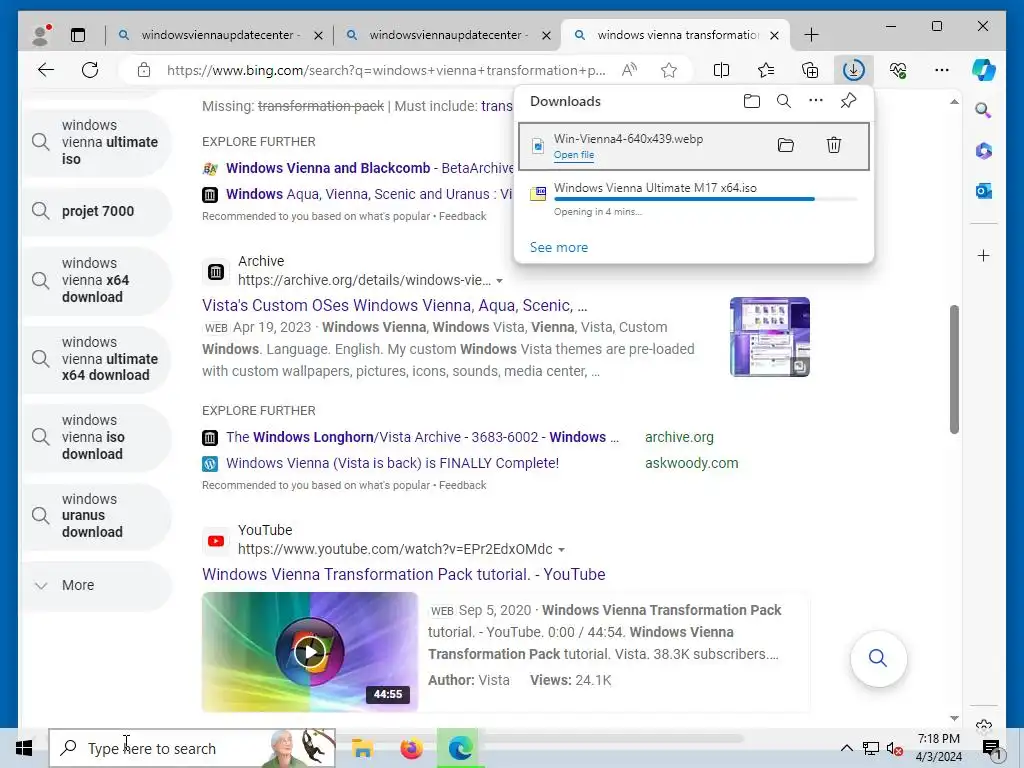Image resolution: width=1024 pixels, height=768 pixels.
Task: Search suggestion windows vienna x64 download
Action: click(96, 280)
